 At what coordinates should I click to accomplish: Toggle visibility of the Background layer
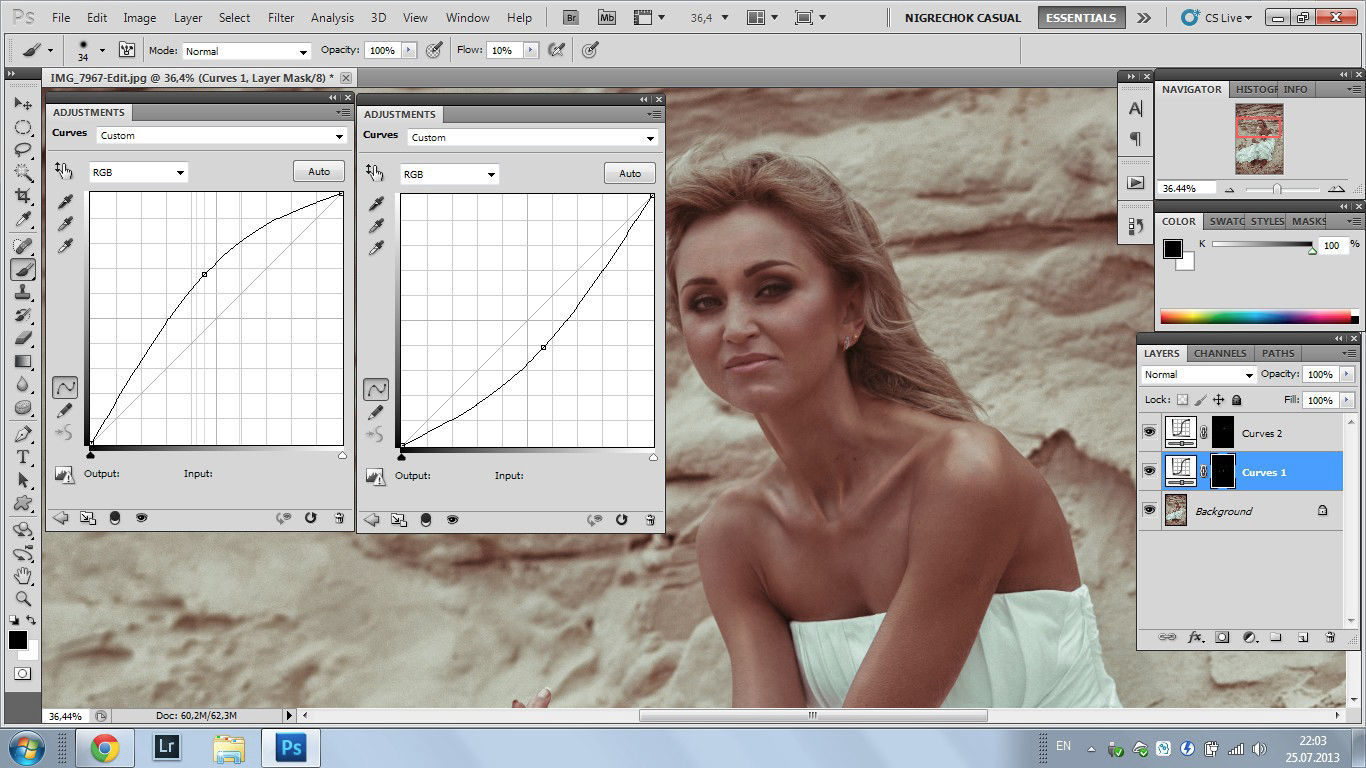point(1149,511)
